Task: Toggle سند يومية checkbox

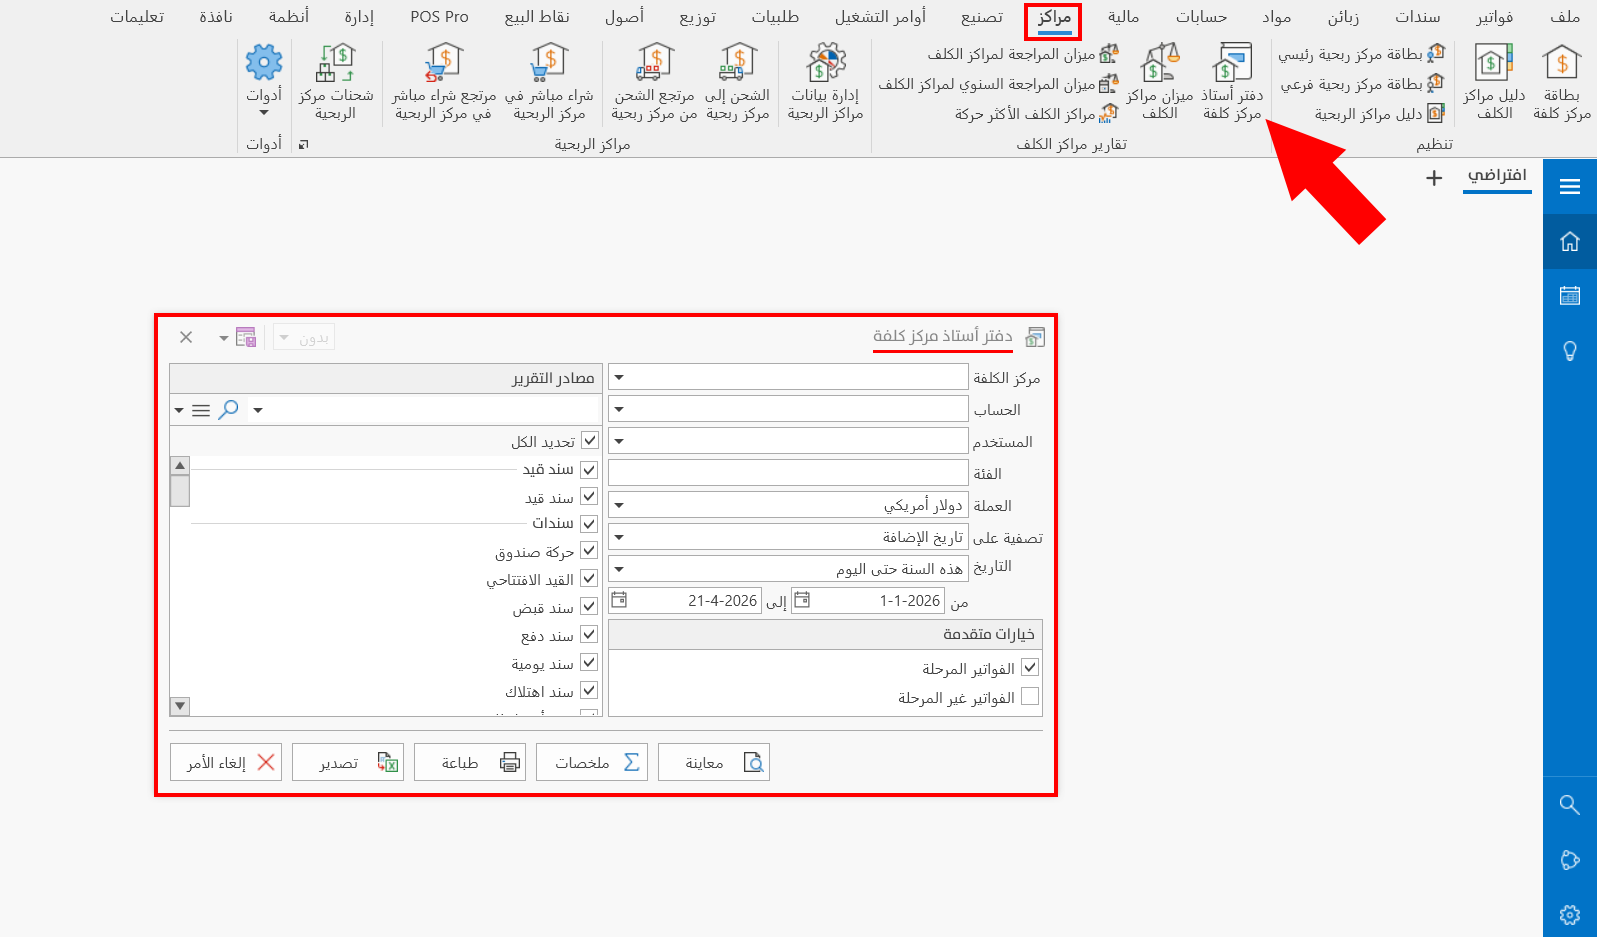Action: [589, 662]
